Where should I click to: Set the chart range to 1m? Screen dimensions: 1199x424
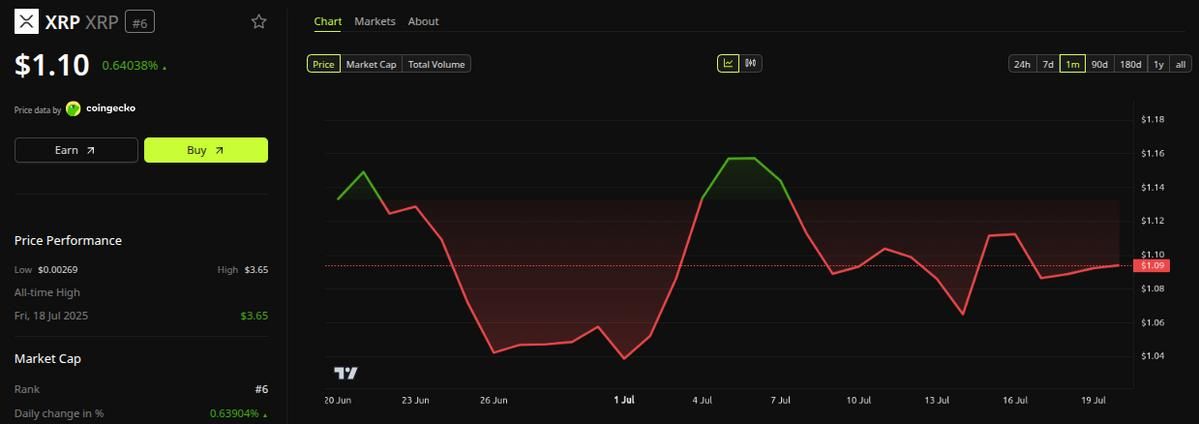pyautogui.click(x=1073, y=64)
